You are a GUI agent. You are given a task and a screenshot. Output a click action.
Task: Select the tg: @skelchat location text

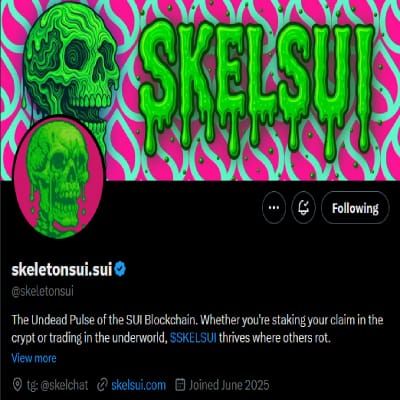57,385
